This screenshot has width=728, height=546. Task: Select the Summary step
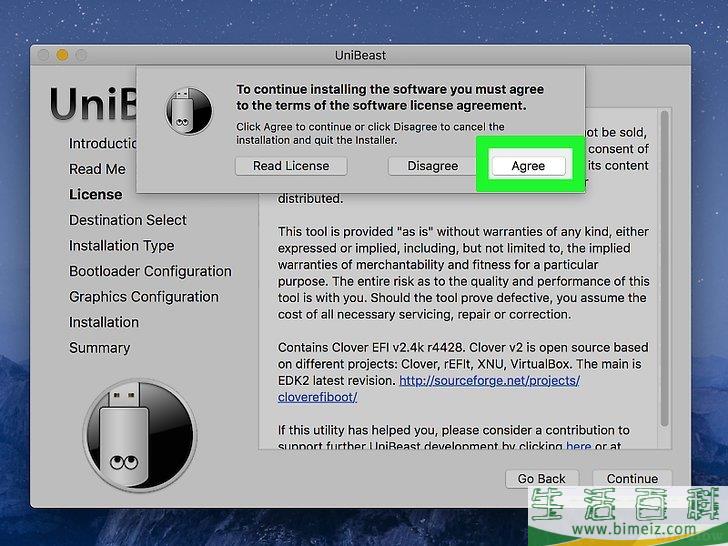(x=99, y=347)
